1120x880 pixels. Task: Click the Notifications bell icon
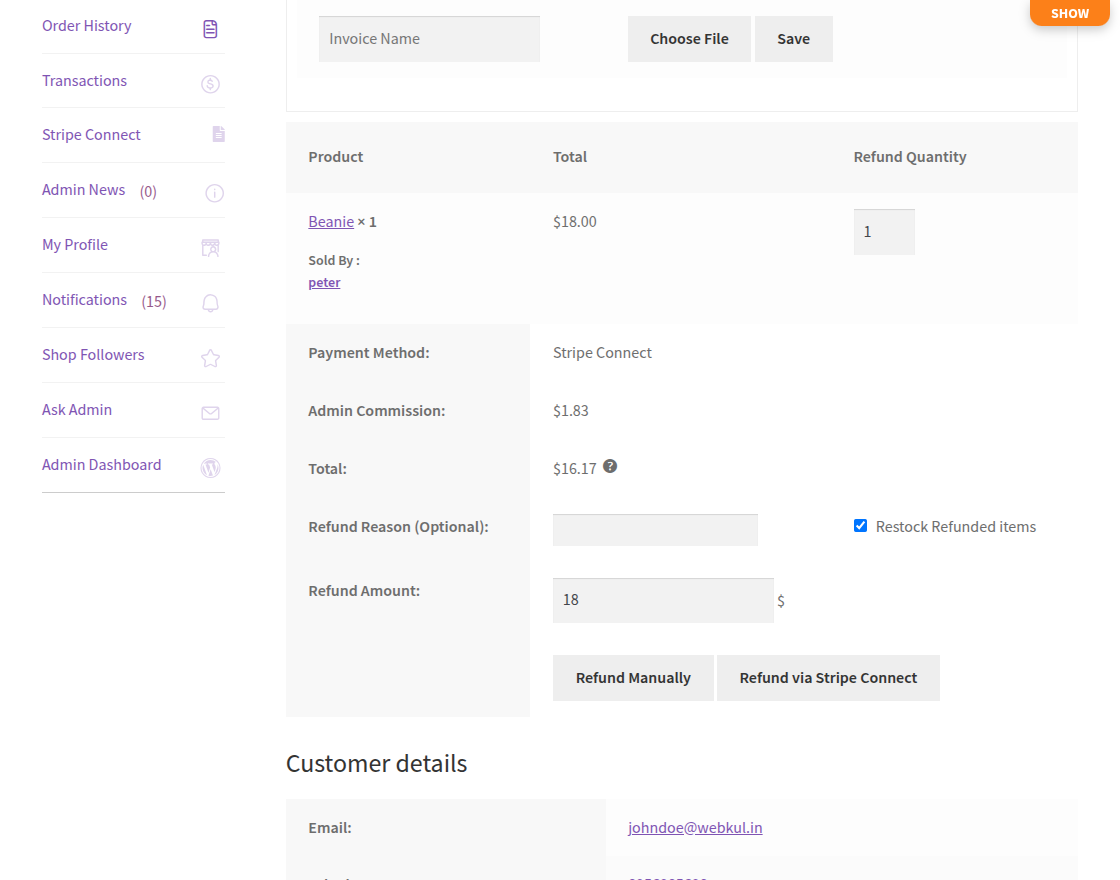pyautogui.click(x=210, y=303)
